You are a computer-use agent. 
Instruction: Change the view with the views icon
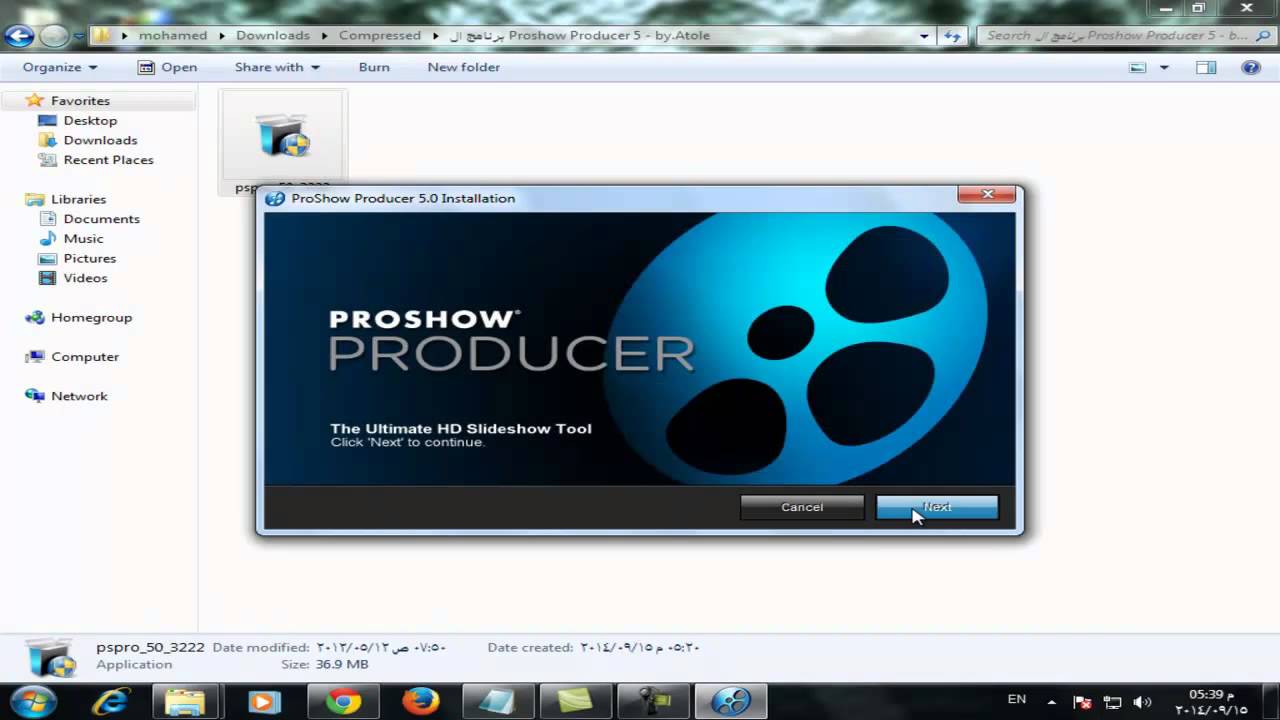point(1138,67)
